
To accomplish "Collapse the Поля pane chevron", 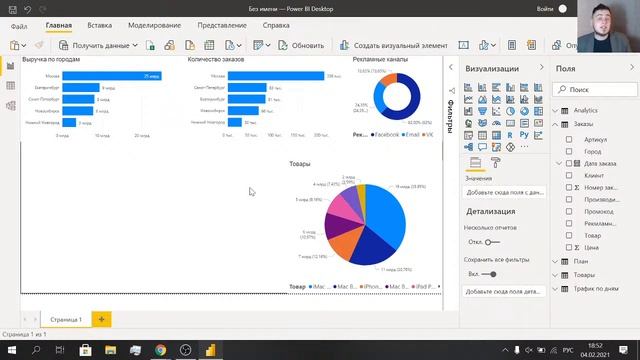I will pyautogui.click(x=632, y=67).
